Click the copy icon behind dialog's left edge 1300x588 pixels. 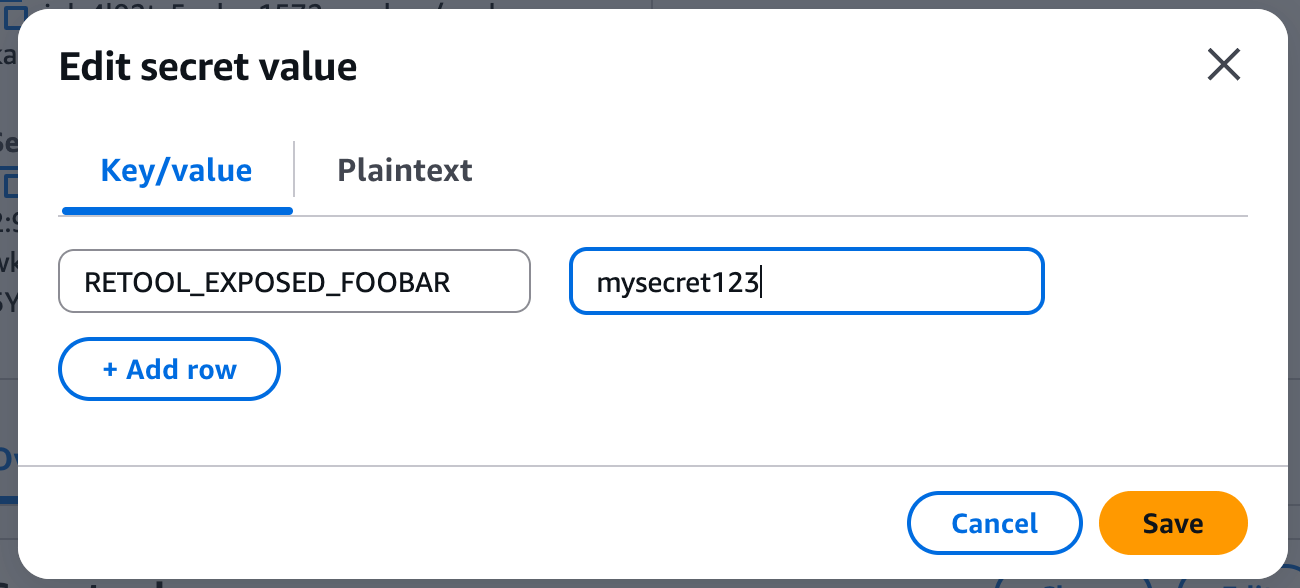coord(11,185)
